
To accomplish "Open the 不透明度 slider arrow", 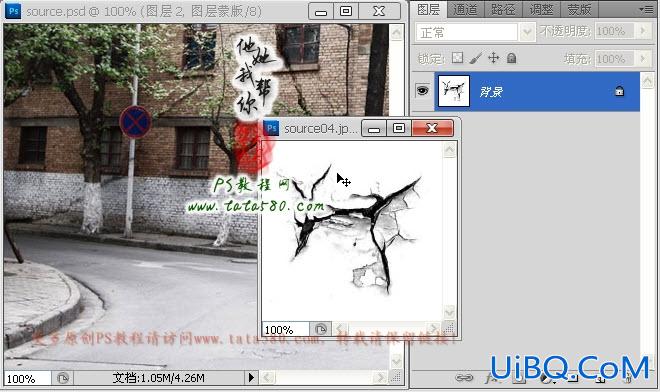I will click(643, 31).
